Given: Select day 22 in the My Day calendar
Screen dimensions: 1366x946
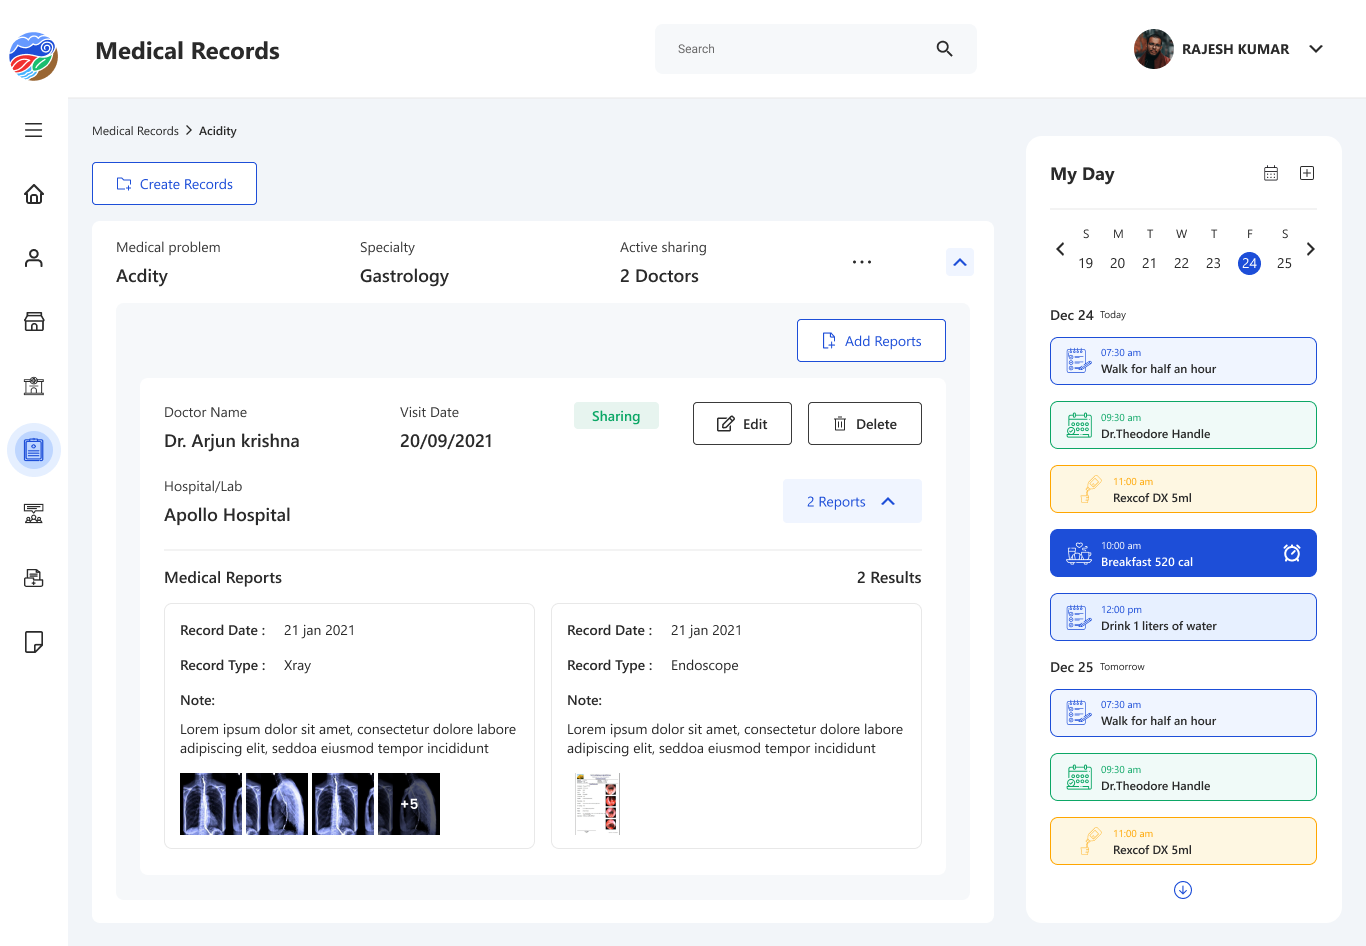Looking at the screenshot, I should (1182, 263).
